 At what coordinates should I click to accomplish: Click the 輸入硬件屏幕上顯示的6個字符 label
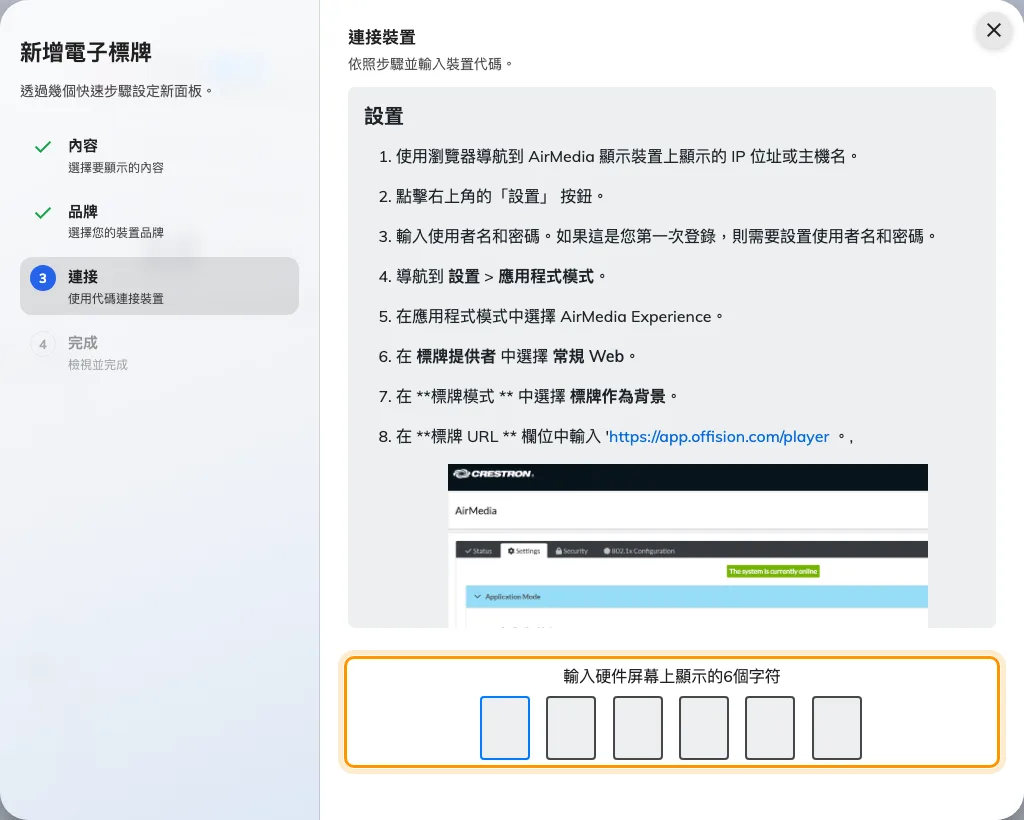coord(672,676)
